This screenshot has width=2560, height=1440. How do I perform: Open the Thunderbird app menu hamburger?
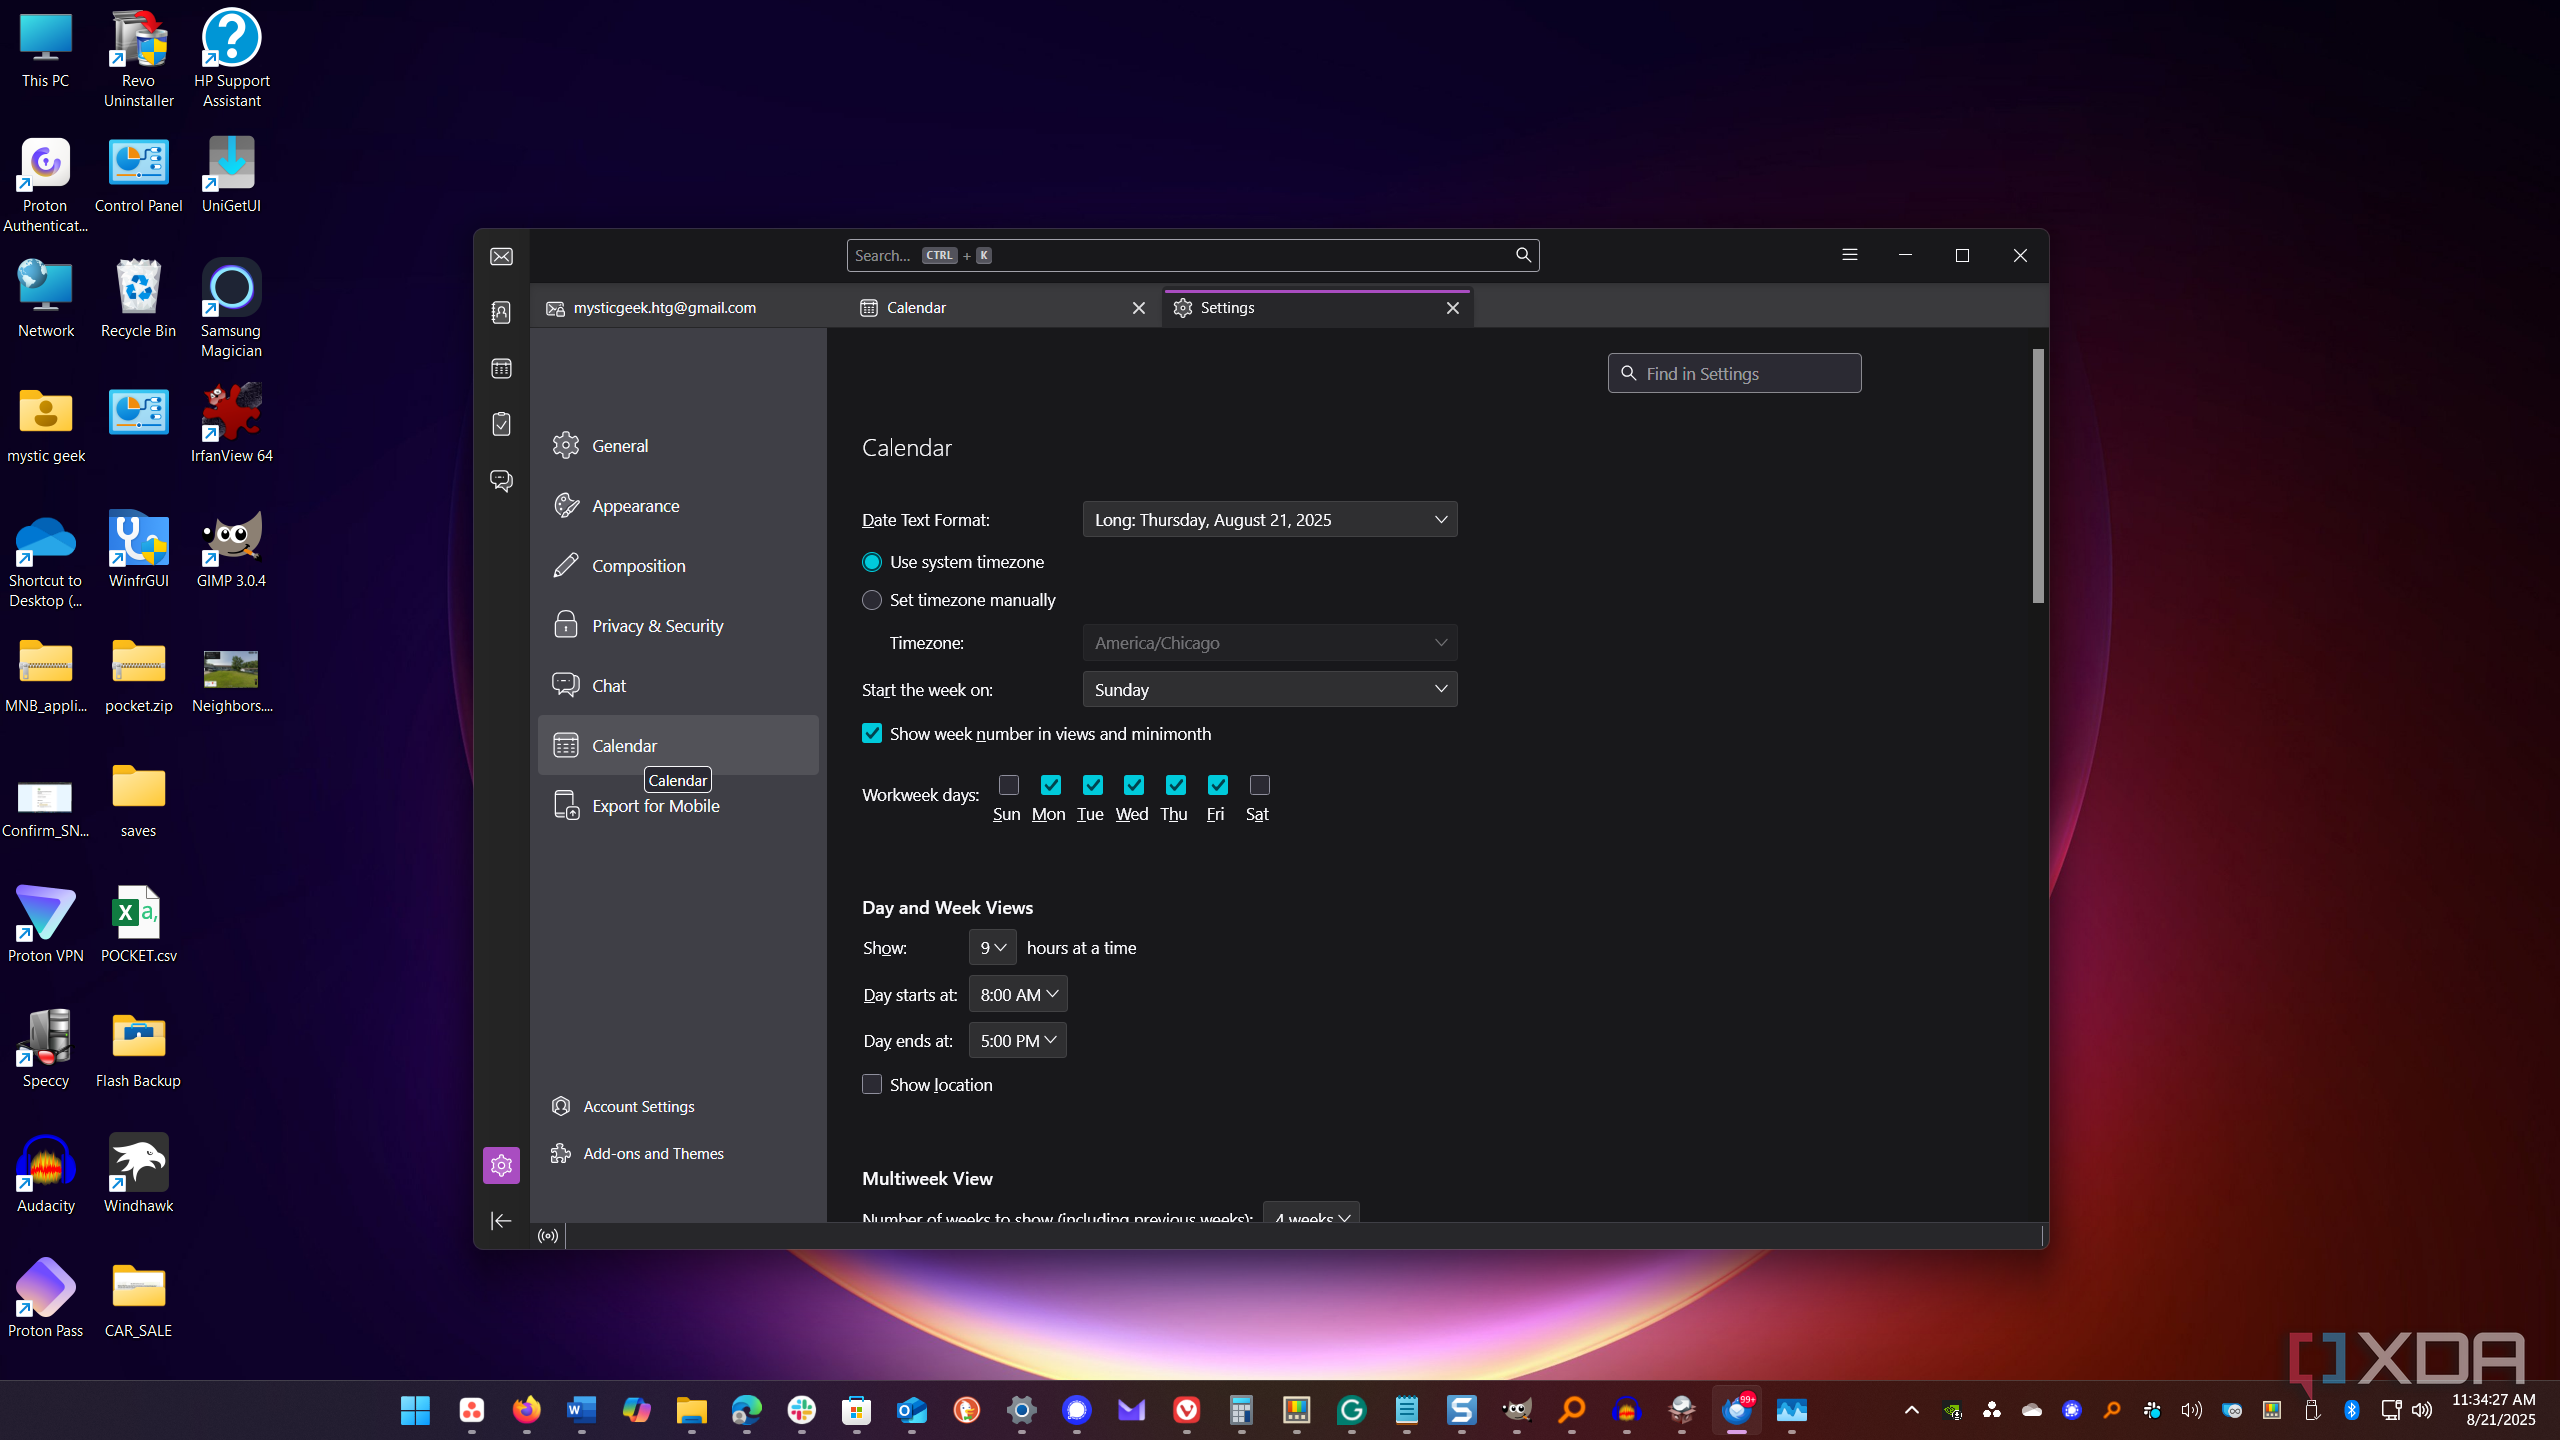1850,255
